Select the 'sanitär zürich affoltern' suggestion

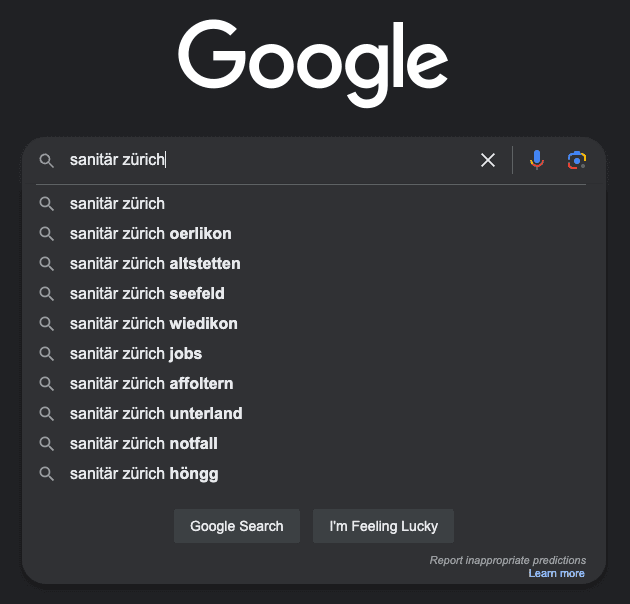[152, 384]
